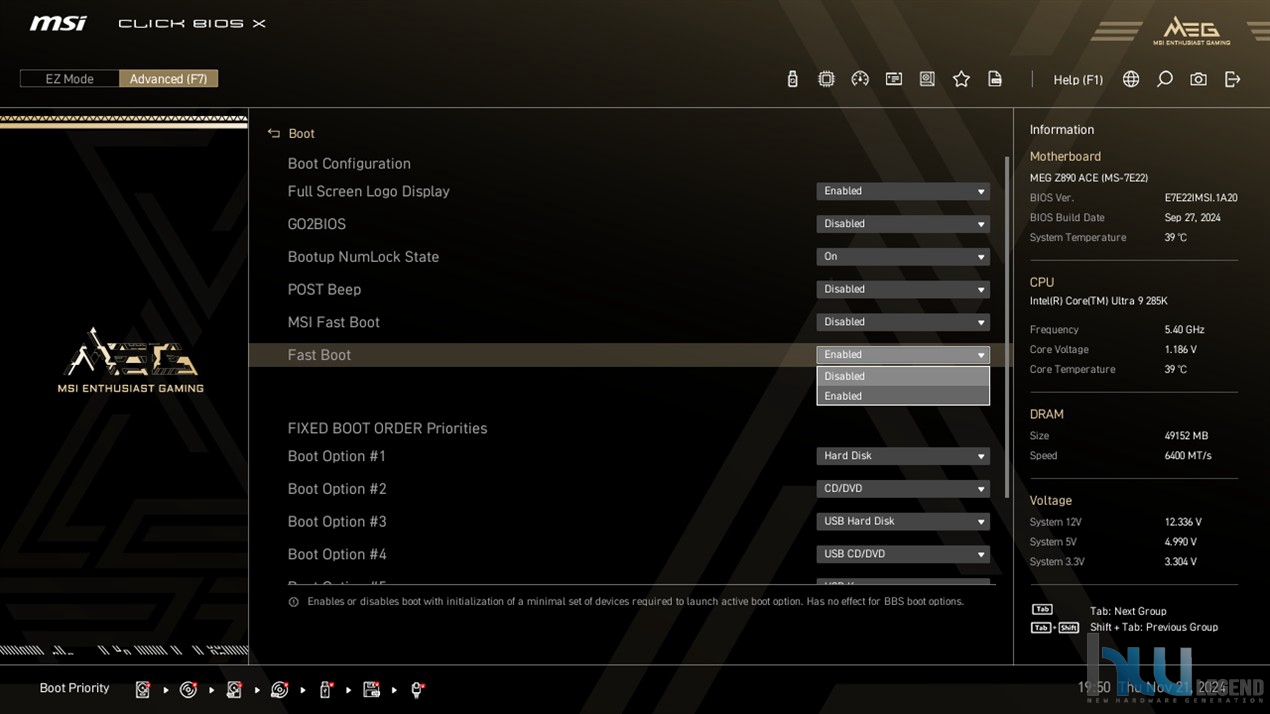Screen dimensions: 1270x714
Task: Open the Boot Option #1 Hard Disk dropdown
Action: (903, 456)
